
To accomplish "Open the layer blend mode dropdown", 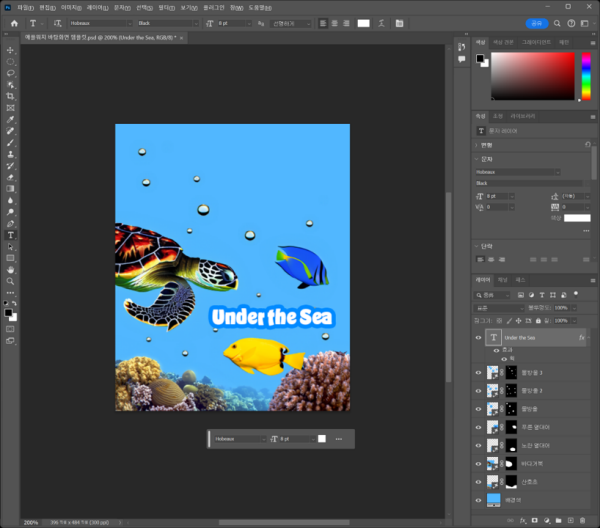I will click(x=497, y=308).
